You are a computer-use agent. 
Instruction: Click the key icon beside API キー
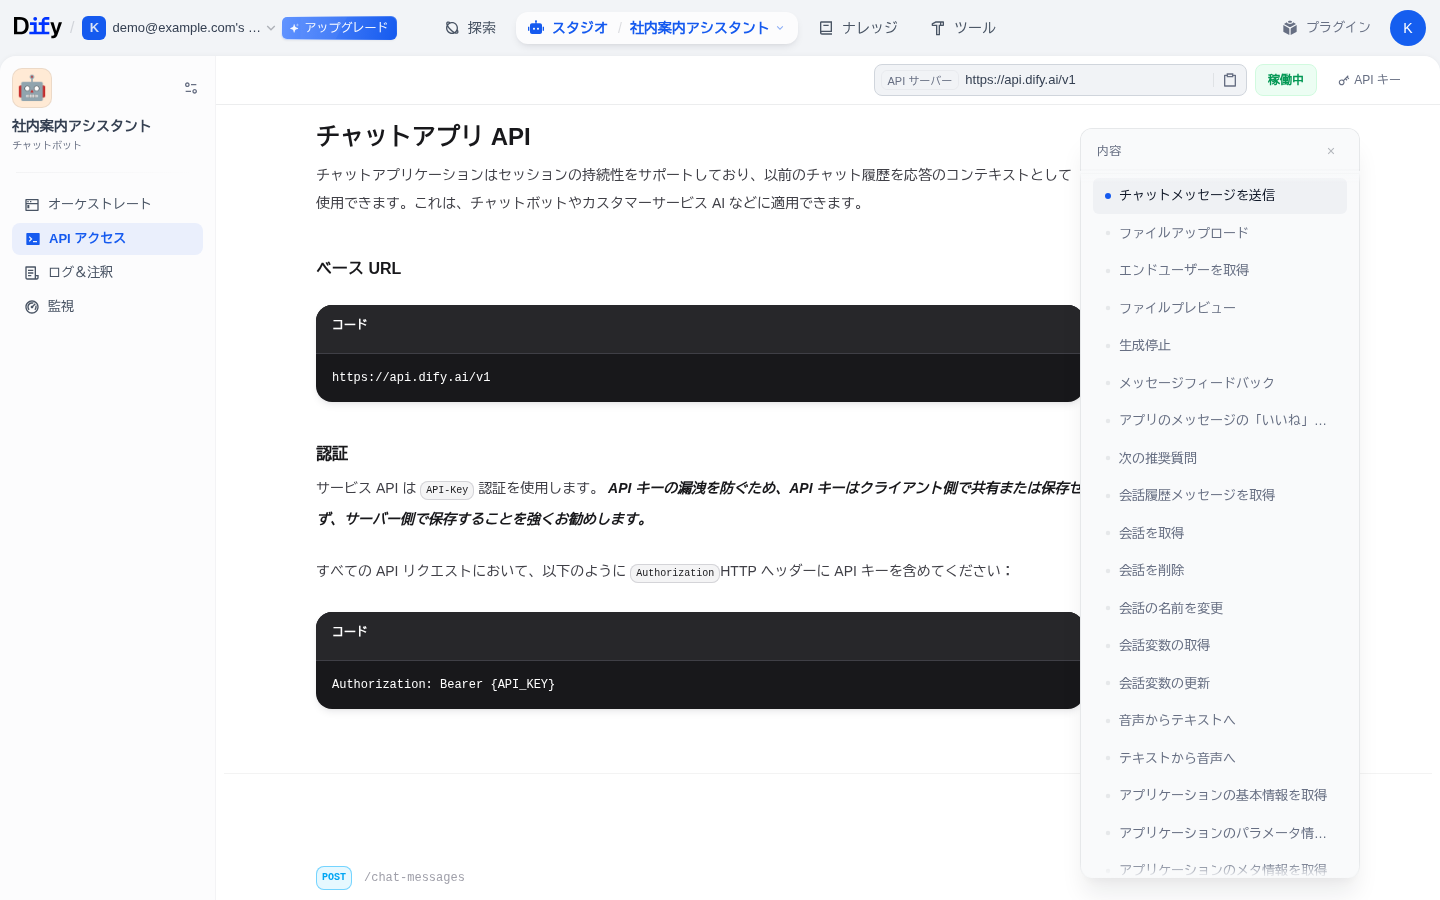point(1343,80)
